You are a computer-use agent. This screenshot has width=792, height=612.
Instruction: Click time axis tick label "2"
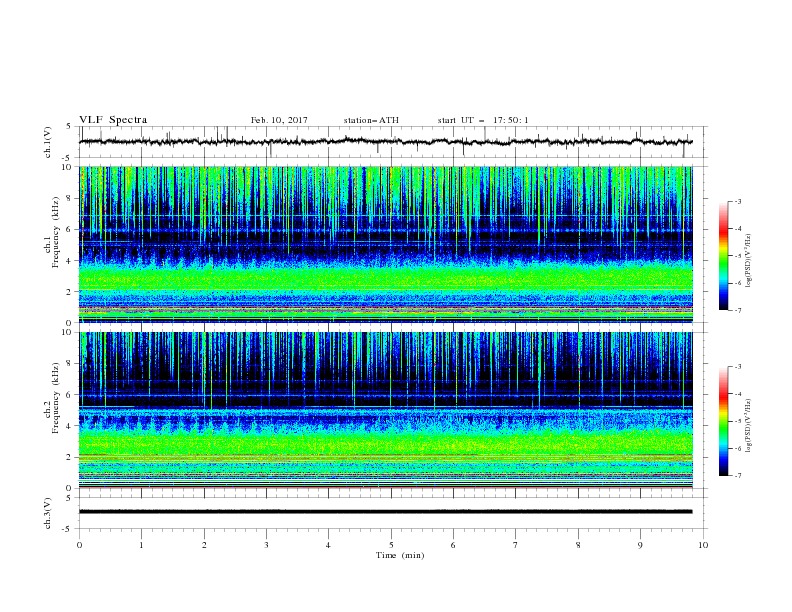[204, 545]
